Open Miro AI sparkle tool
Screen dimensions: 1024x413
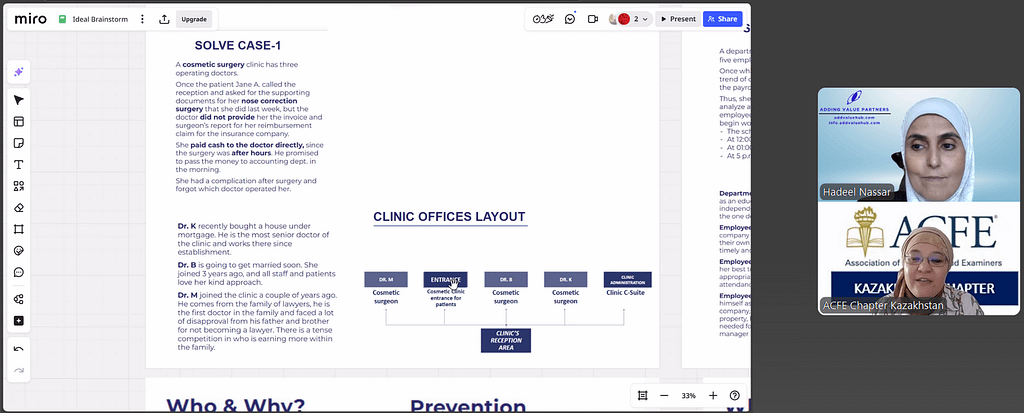click(x=19, y=72)
